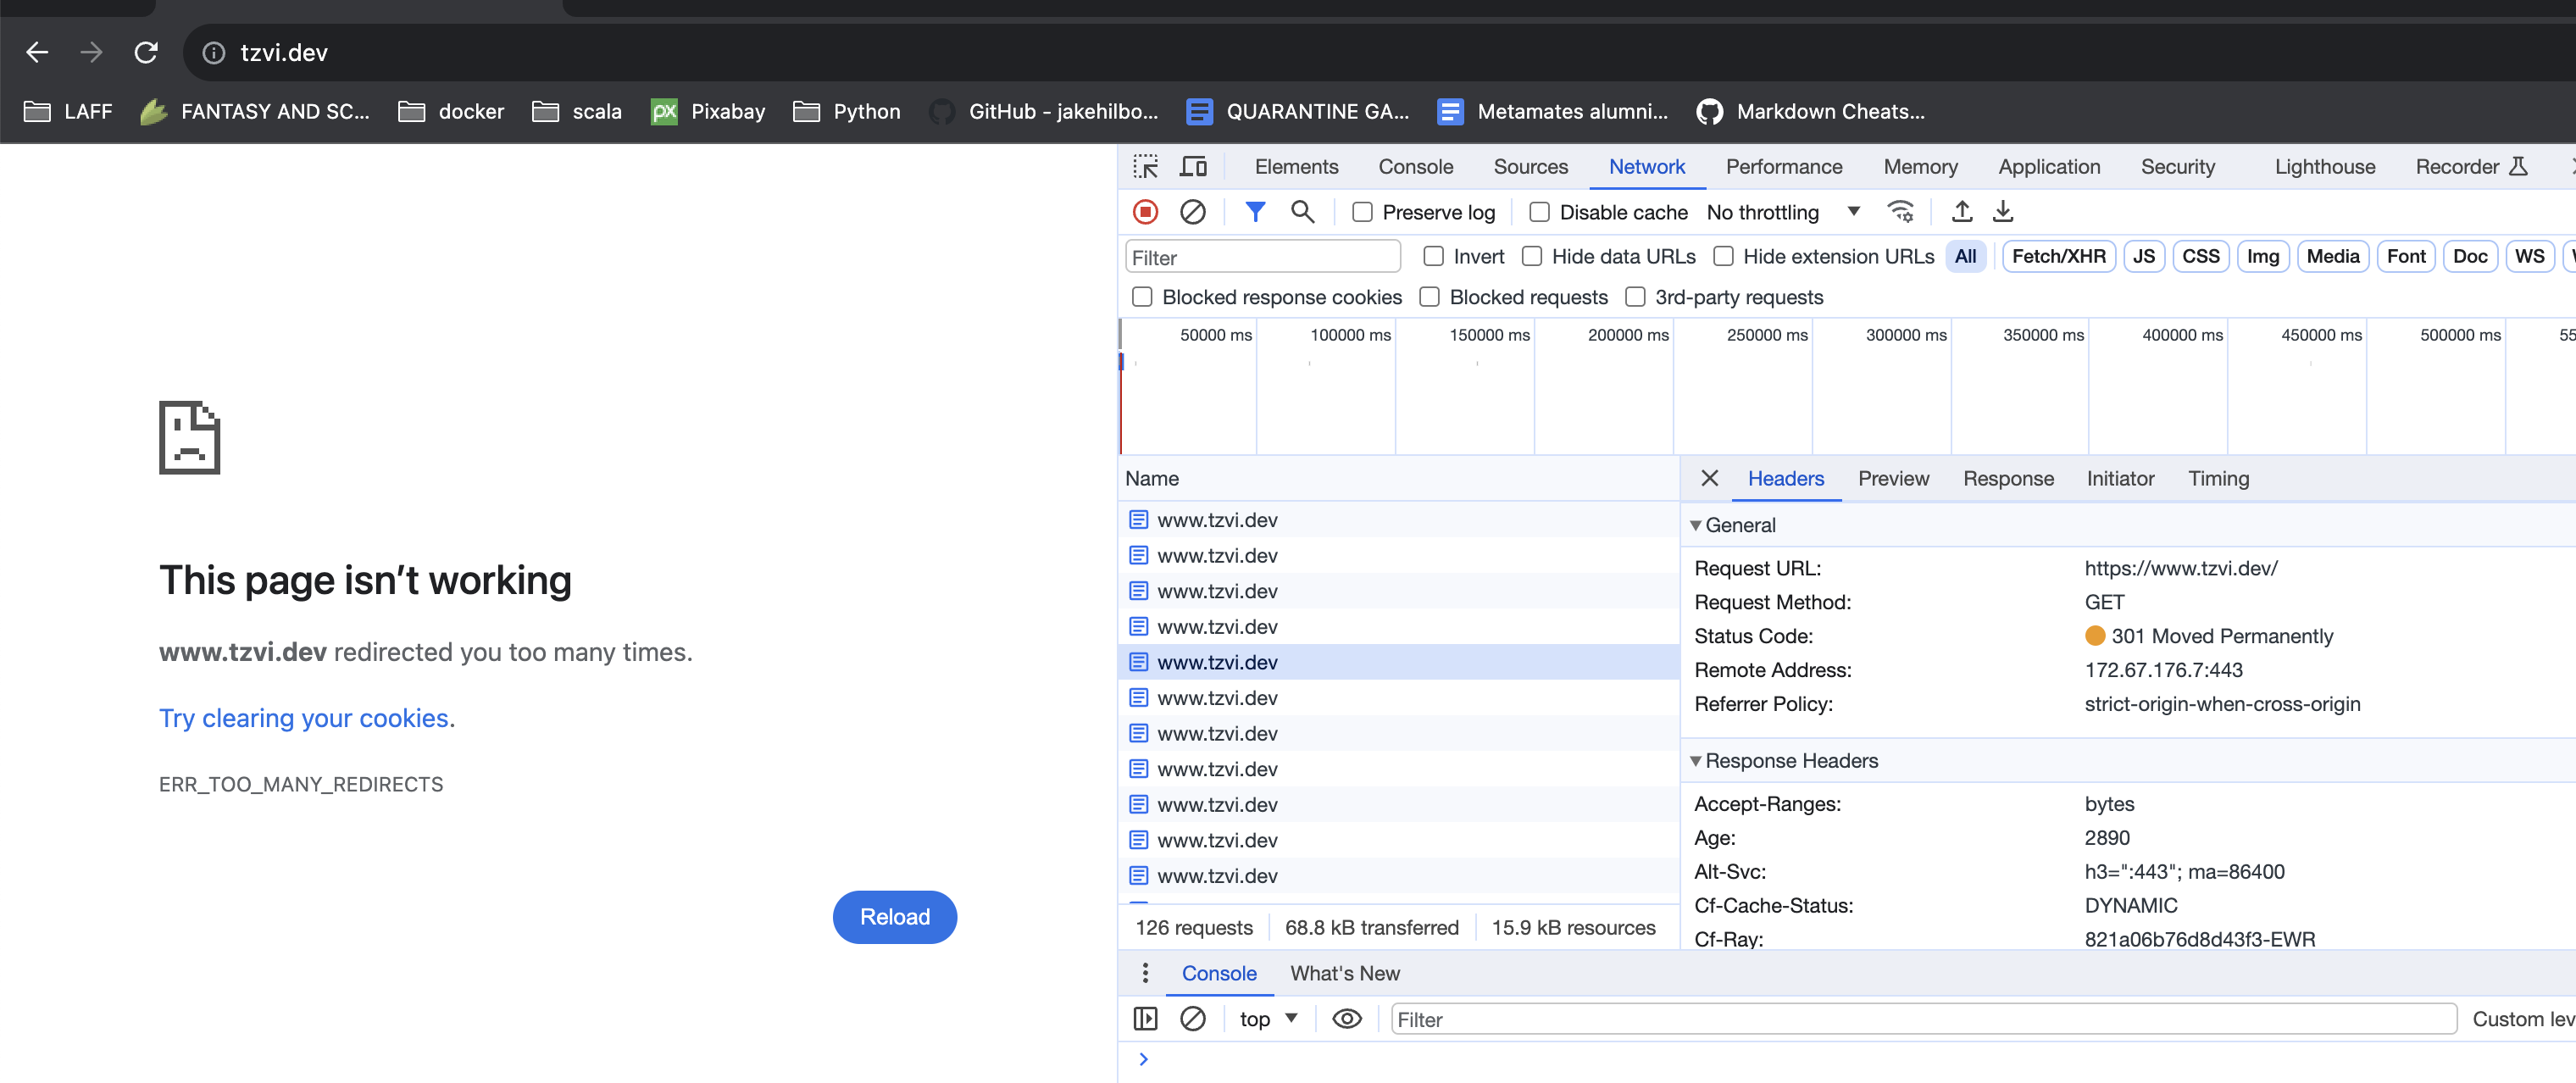Open the QUARANTINE GA bookmark

pyautogui.click(x=1298, y=111)
